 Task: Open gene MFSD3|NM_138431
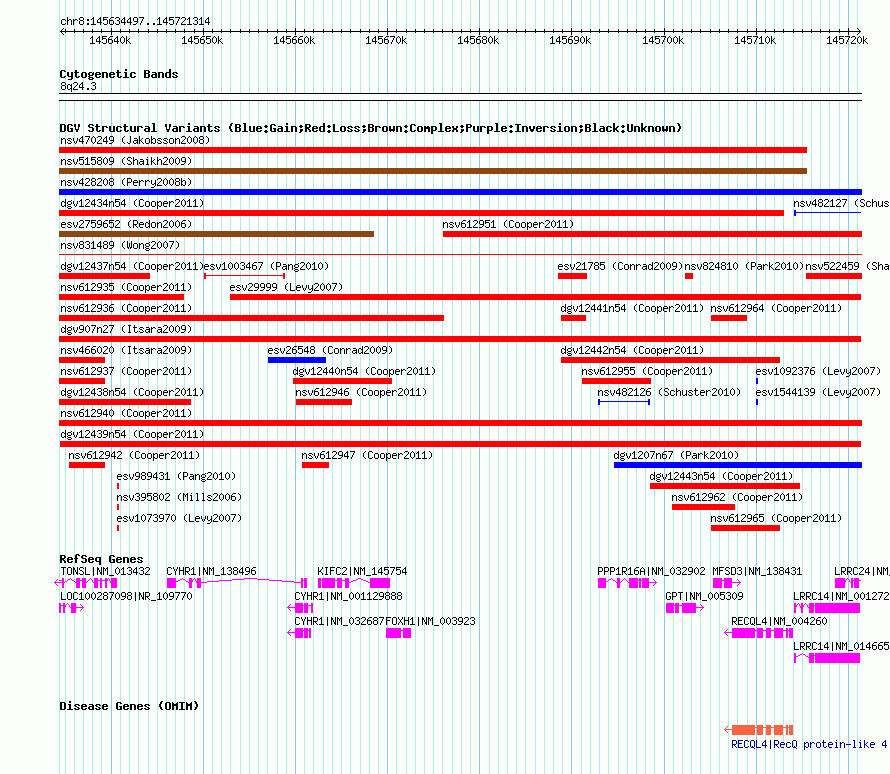click(x=757, y=571)
